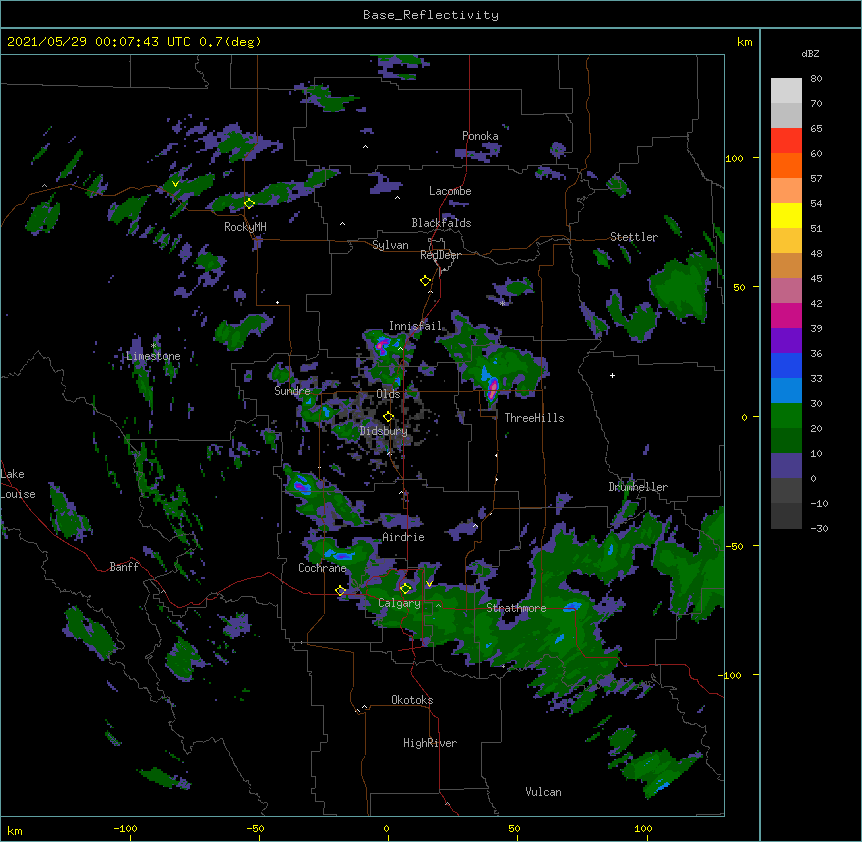
Task: Pick the bright yellow swatch in dBZ legend
Action: [786, 215]
